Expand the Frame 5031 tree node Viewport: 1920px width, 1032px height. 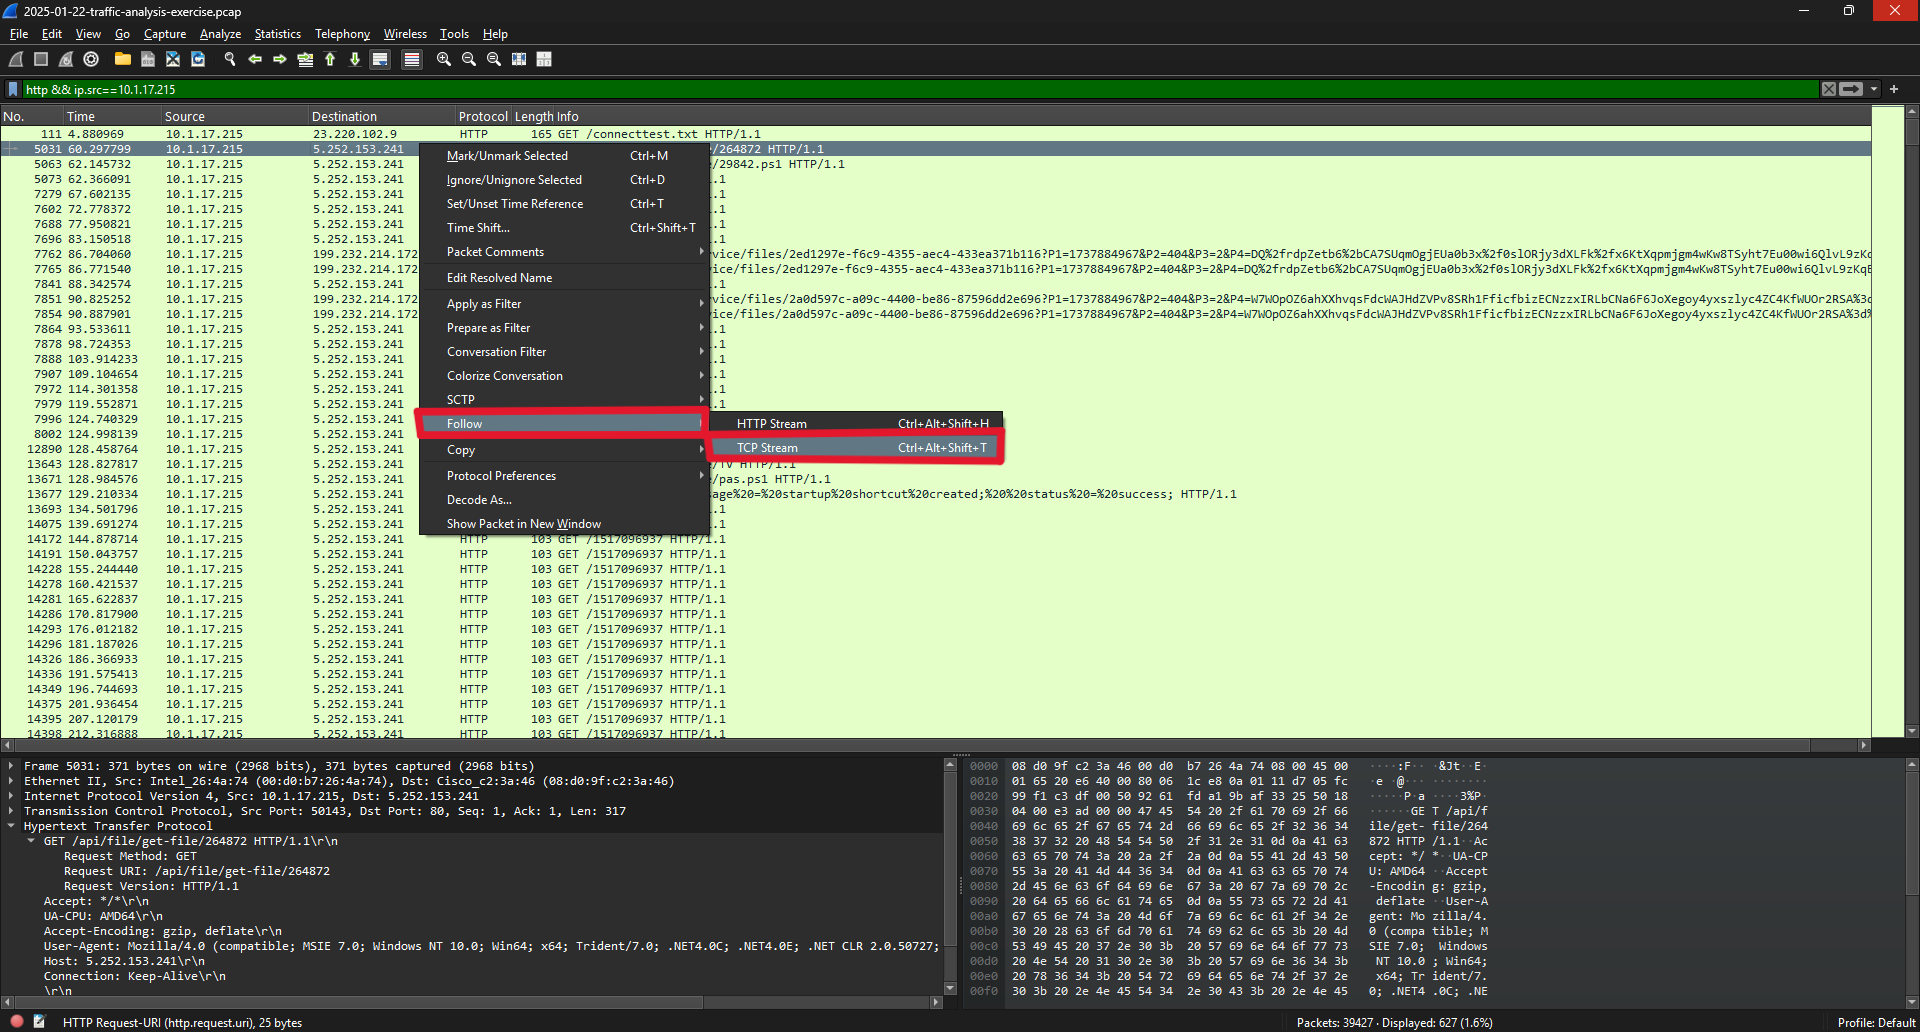[x=11, y=767]
